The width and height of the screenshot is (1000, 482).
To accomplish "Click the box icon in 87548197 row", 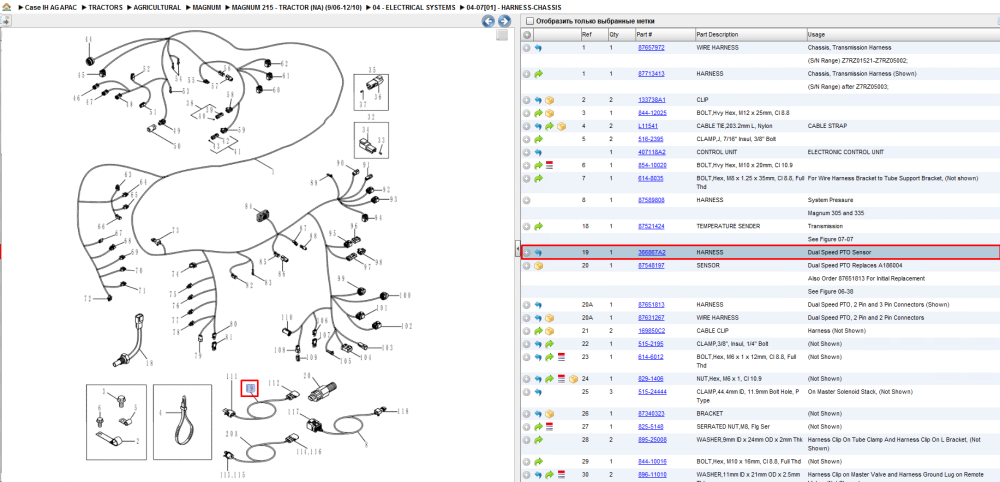I will [538, 265].
